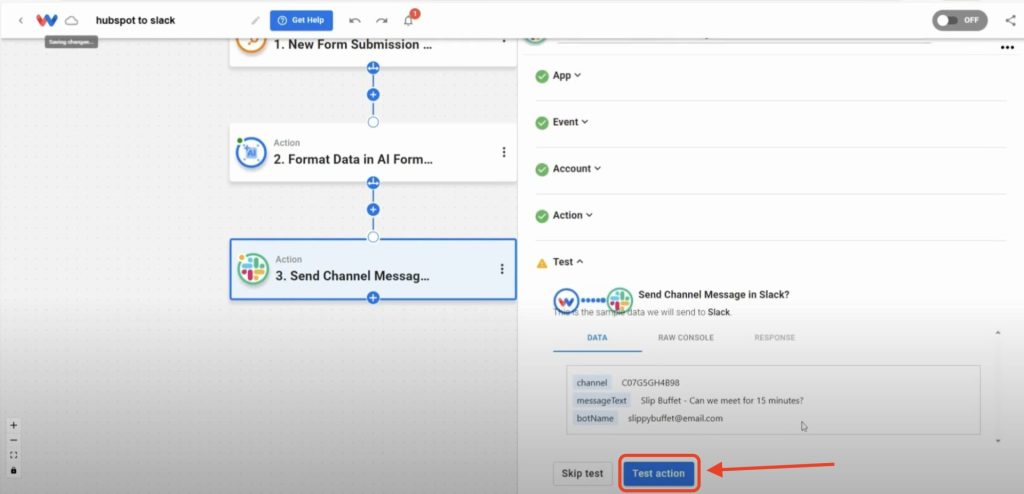
Task: Click the workflow title hubspot to slack
Action: [x=135, y=20]
